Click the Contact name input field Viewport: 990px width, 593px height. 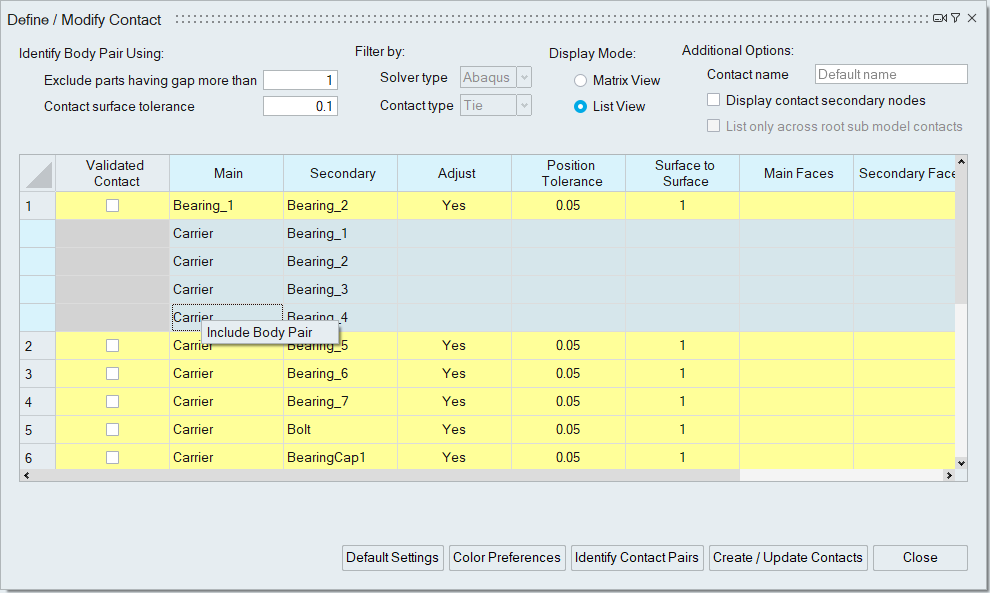tap(891, 74)
